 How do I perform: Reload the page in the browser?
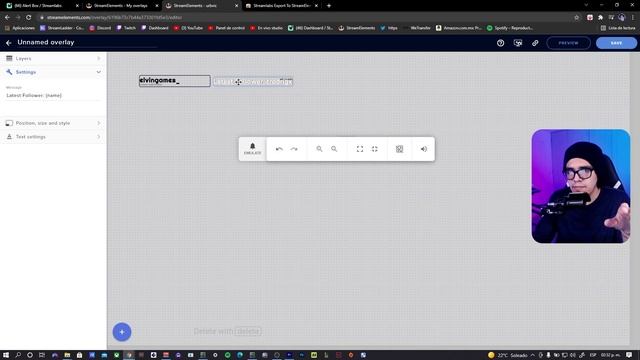click(x=28, y=18)
